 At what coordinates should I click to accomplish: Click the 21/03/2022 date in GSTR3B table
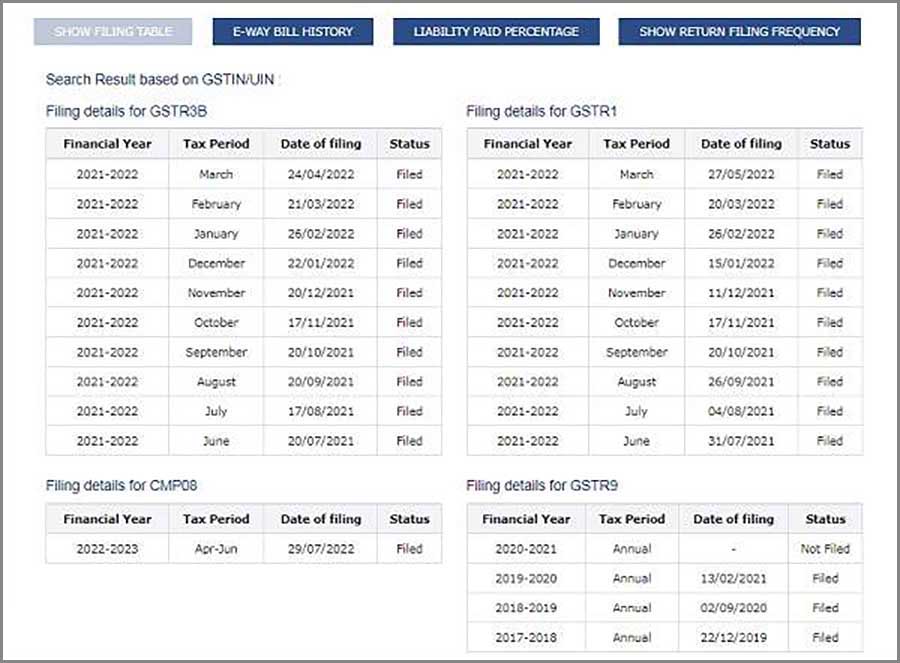click(x=320, y=204)
